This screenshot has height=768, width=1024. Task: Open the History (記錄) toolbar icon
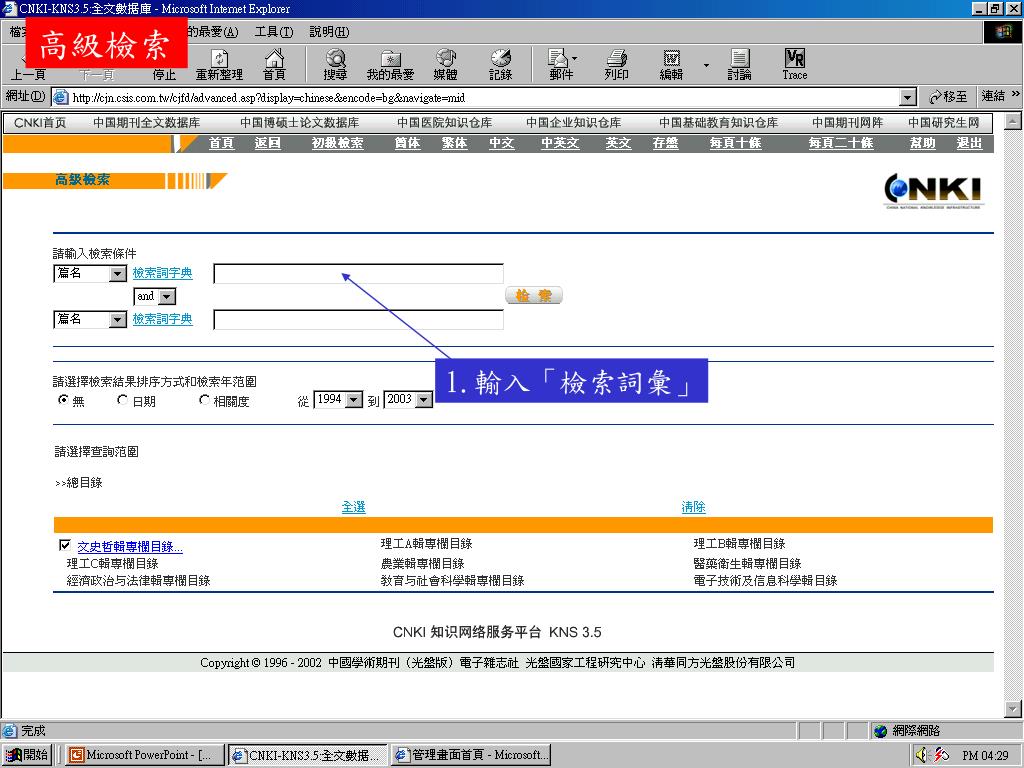[501, 65]
